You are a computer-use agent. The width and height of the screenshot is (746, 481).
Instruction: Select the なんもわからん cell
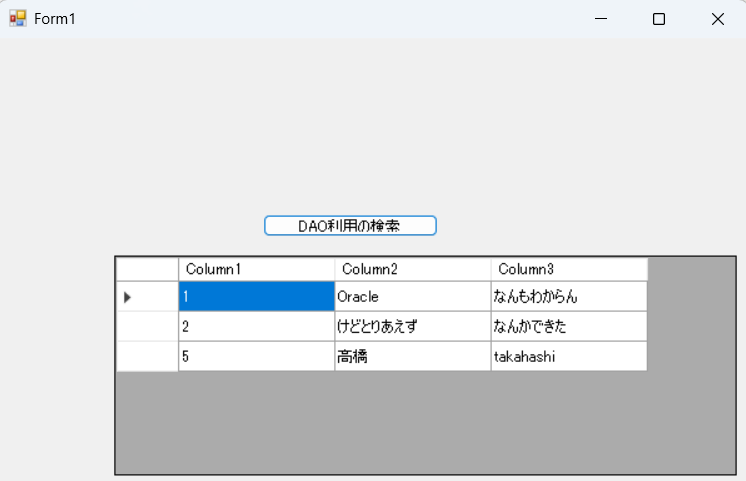[569, 296]
